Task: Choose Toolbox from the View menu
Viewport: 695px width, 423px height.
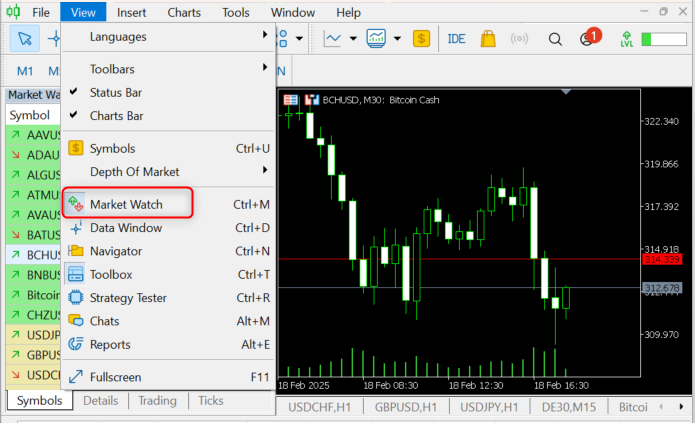Action: [x=168, y=274]
